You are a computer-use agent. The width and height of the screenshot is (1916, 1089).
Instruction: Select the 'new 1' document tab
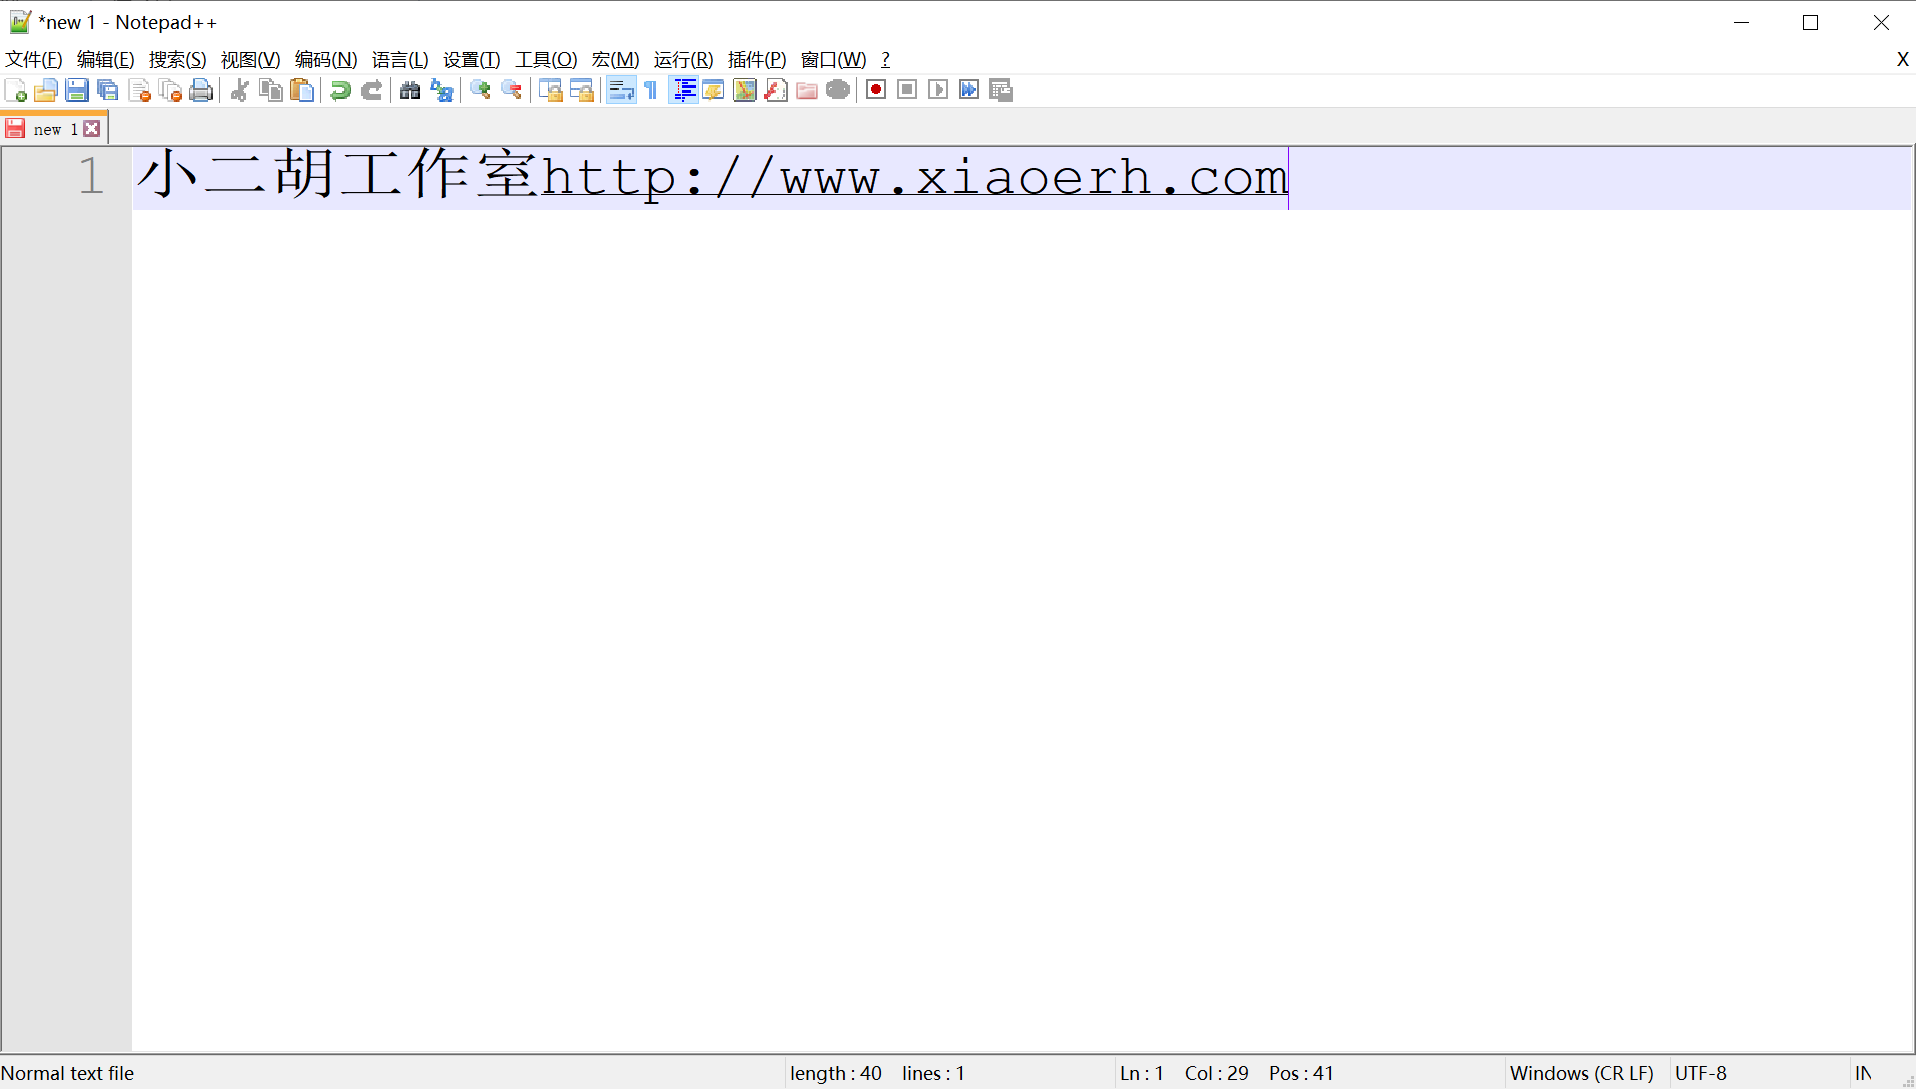click(52, 129)
